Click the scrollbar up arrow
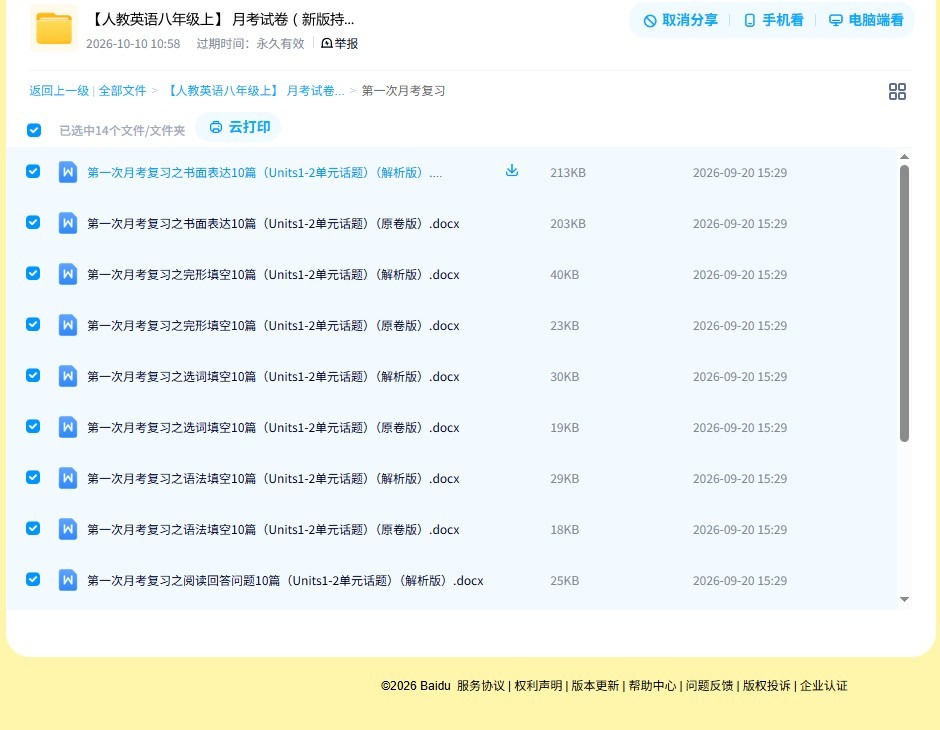Viewport: 940px width, 730px height. click(905, 156)
